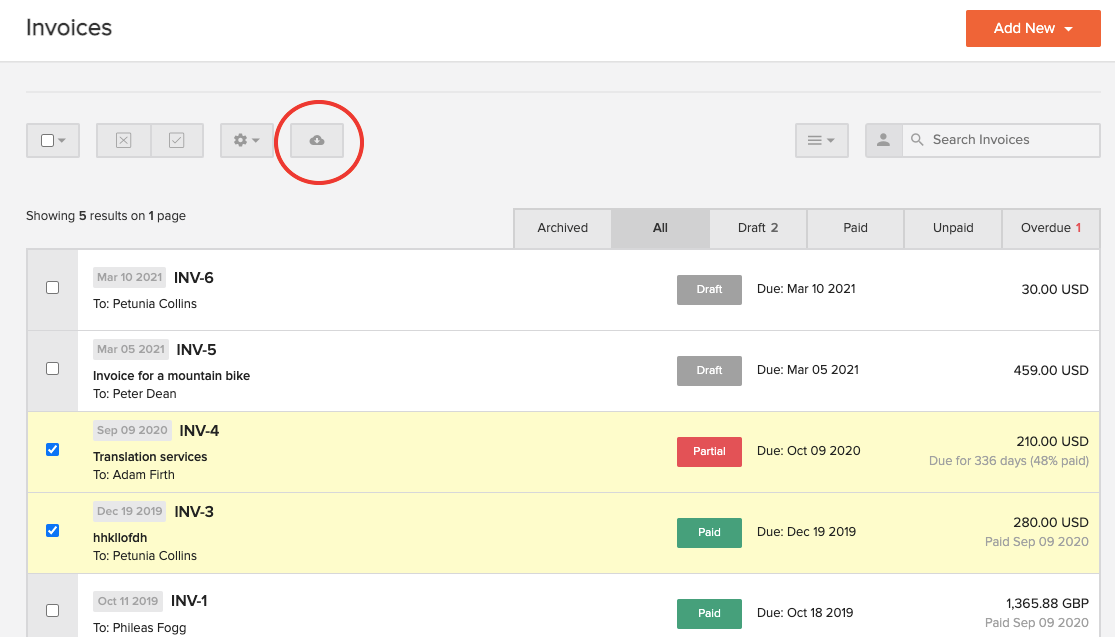
Task: Open invoice INV-4
Action: (x=199, y=431)
